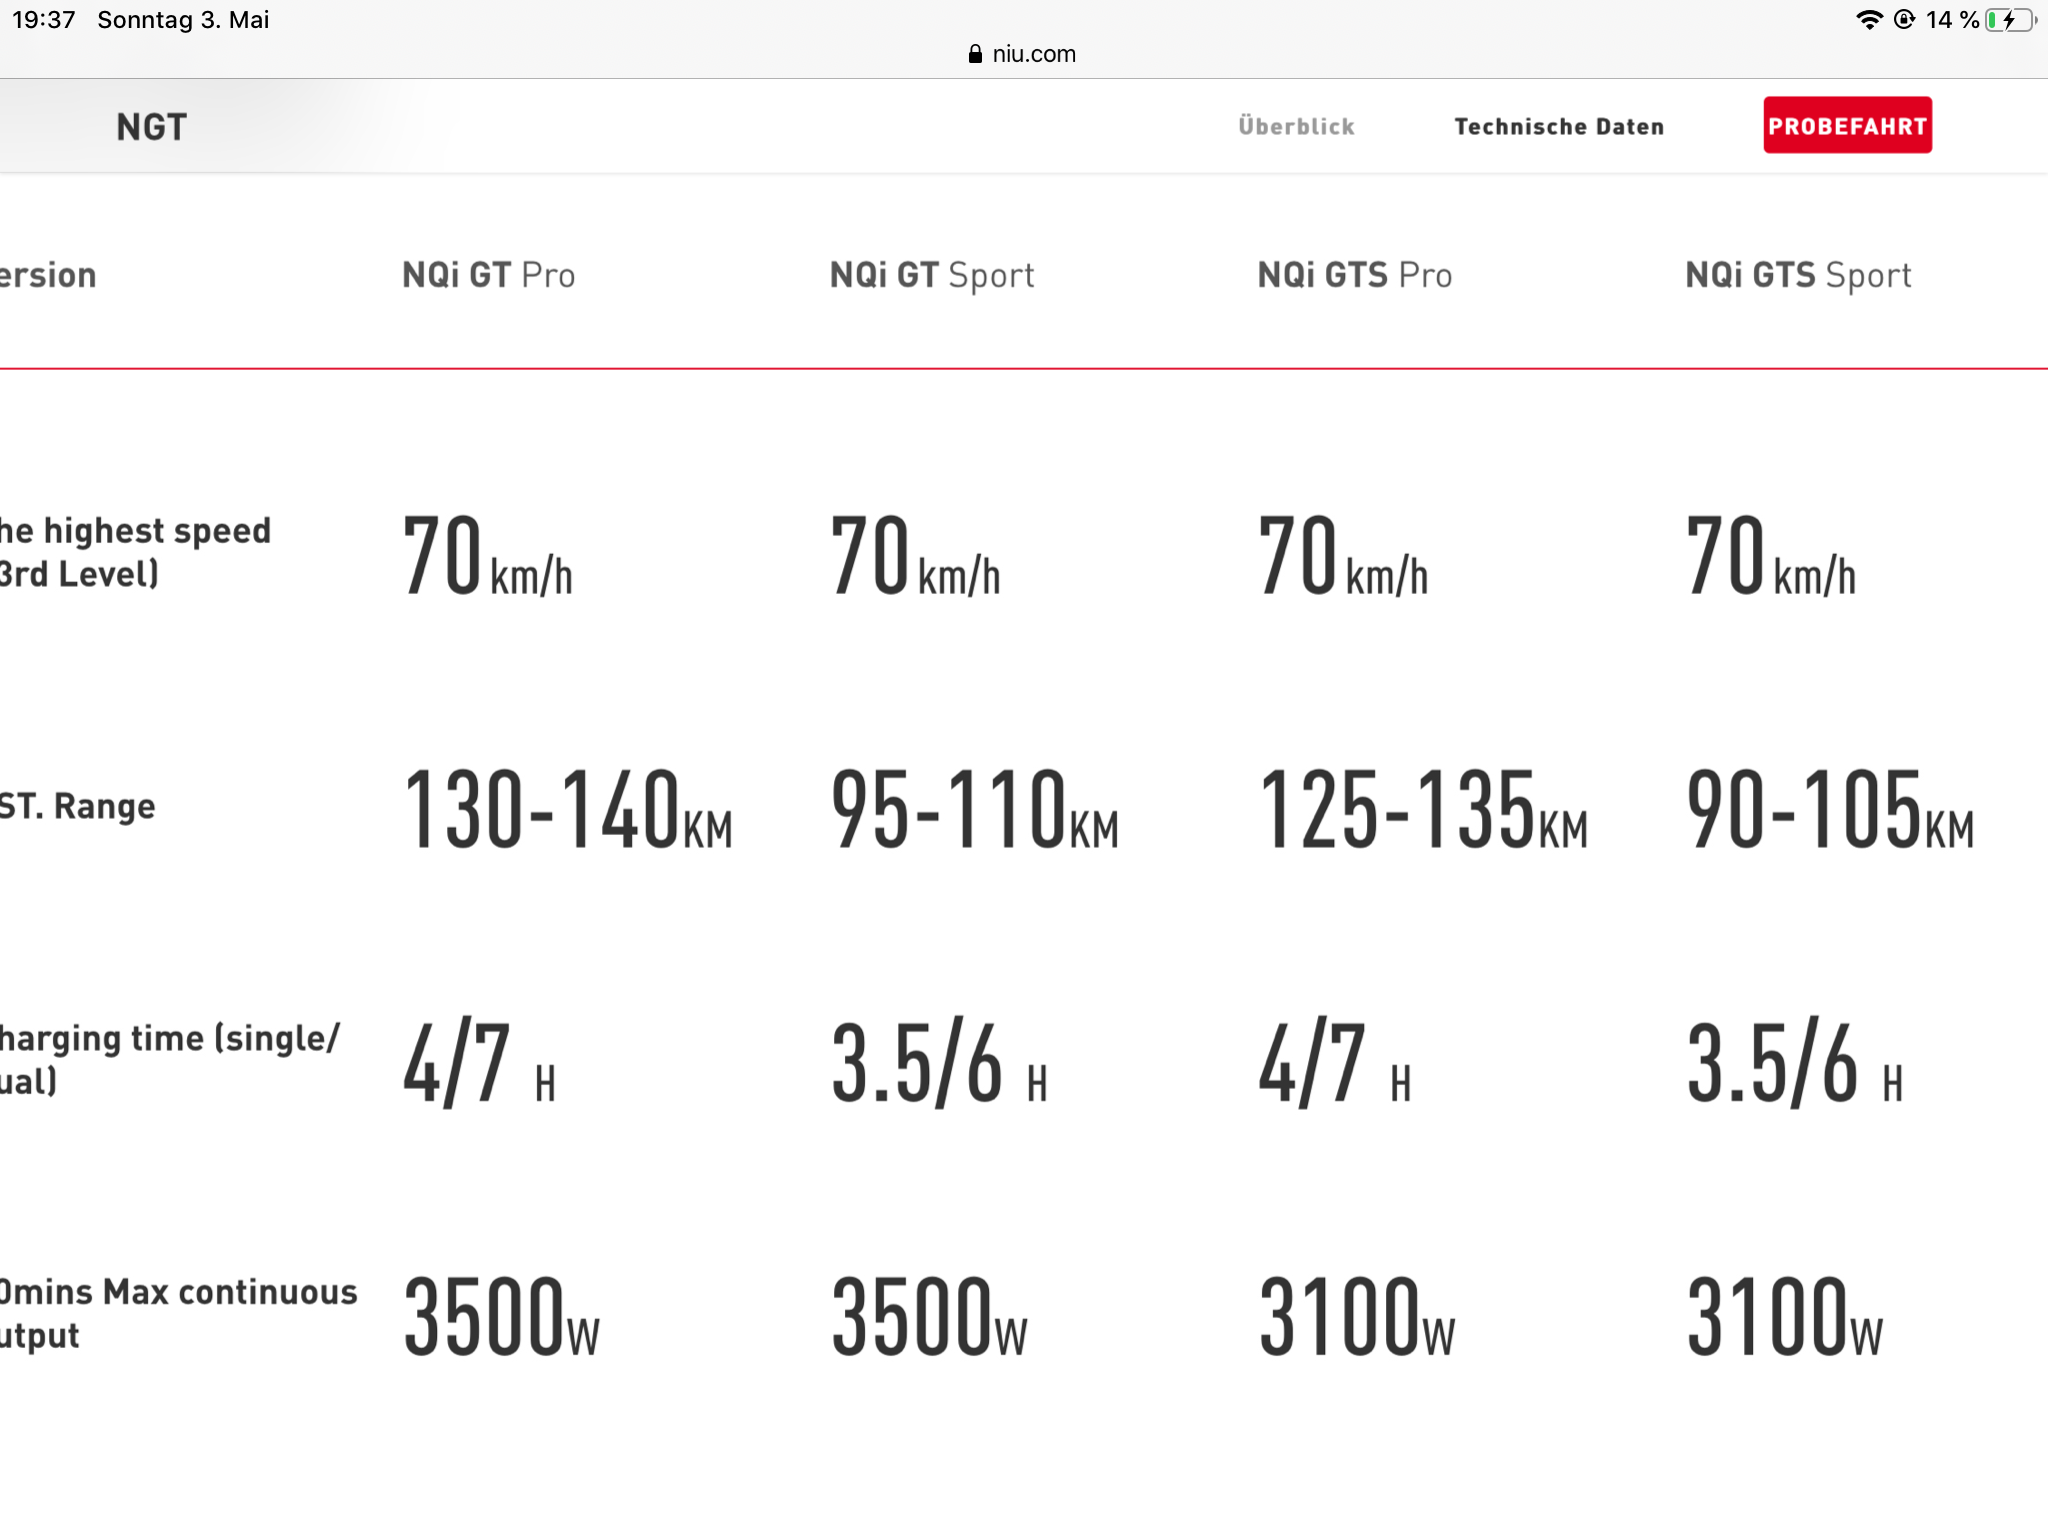Tap the Wi-Fi status icon
This screenshot has width=2048, height=1536.
pyautogui.click(x=1868, y=20)
